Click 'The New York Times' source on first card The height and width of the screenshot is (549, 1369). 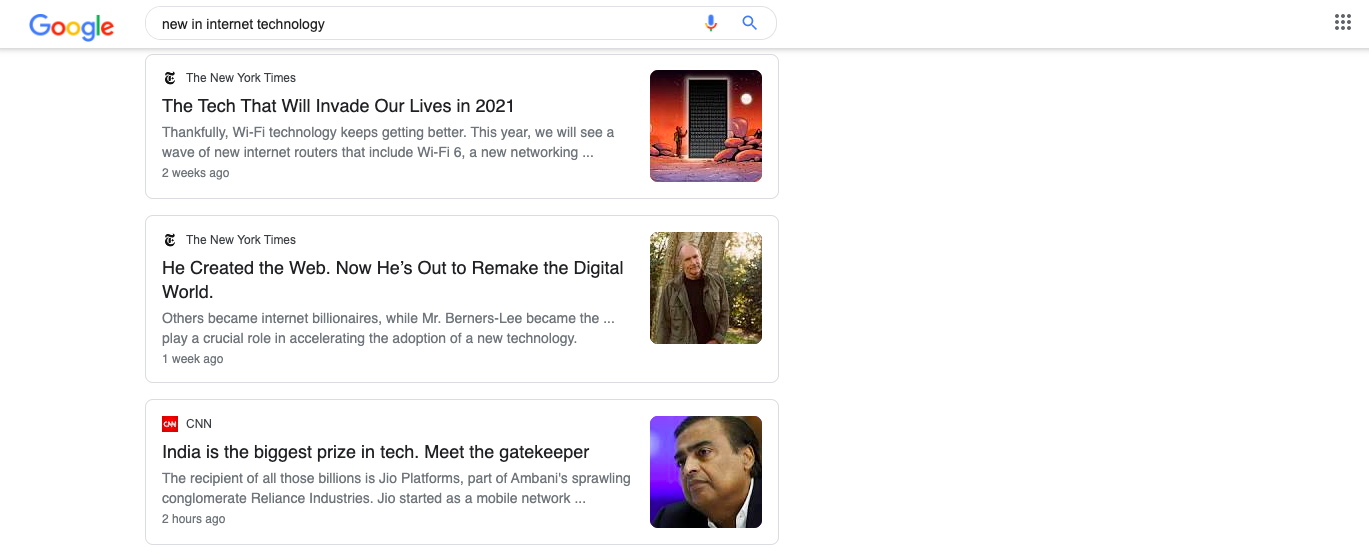coord(241,78)
